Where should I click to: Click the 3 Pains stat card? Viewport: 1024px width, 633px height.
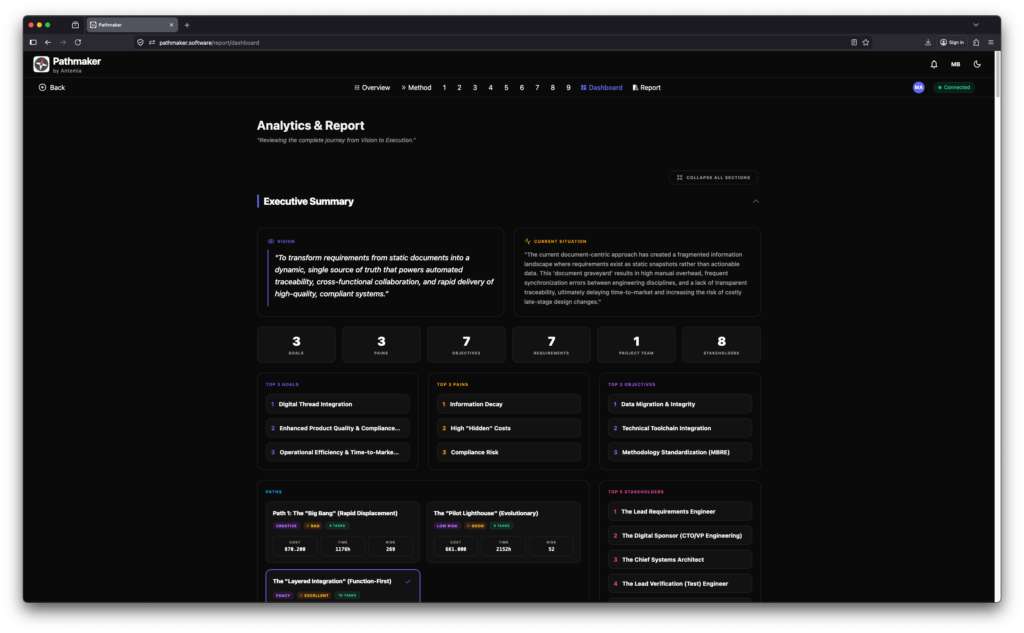pyautogui.click(x=381, y=344)
